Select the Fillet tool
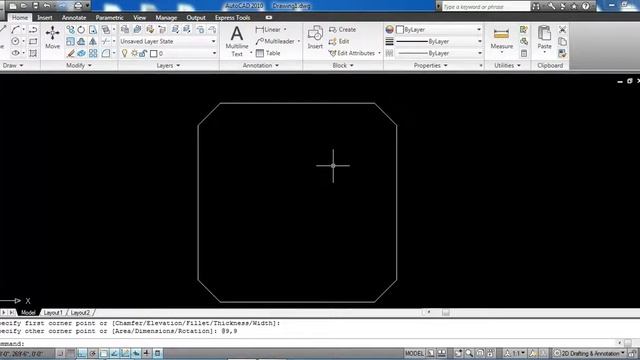Image resolution: width=640 pixels, height=360 pixels. tap(106, 53)
